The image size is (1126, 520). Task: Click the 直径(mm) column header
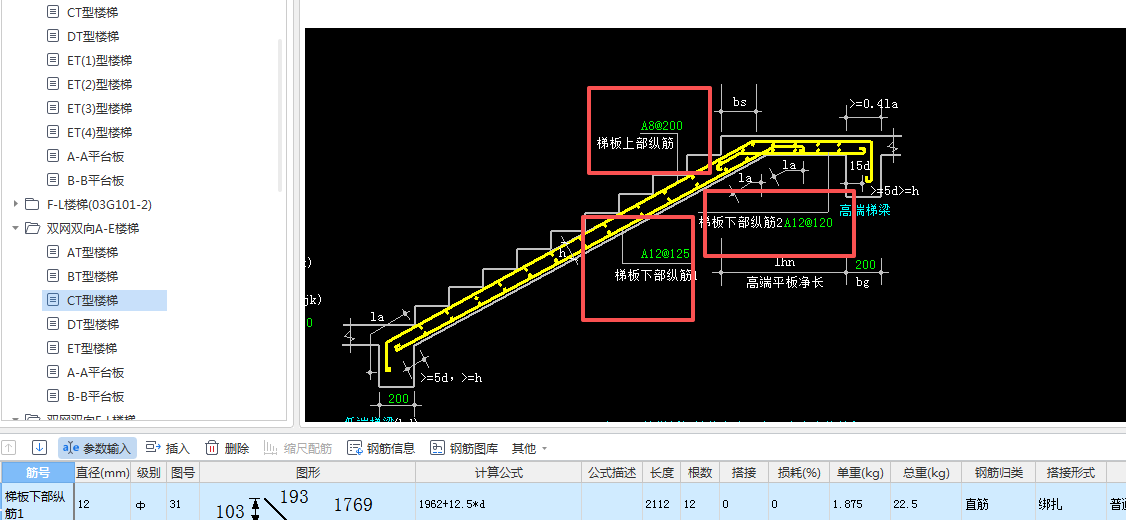[103, 472]
